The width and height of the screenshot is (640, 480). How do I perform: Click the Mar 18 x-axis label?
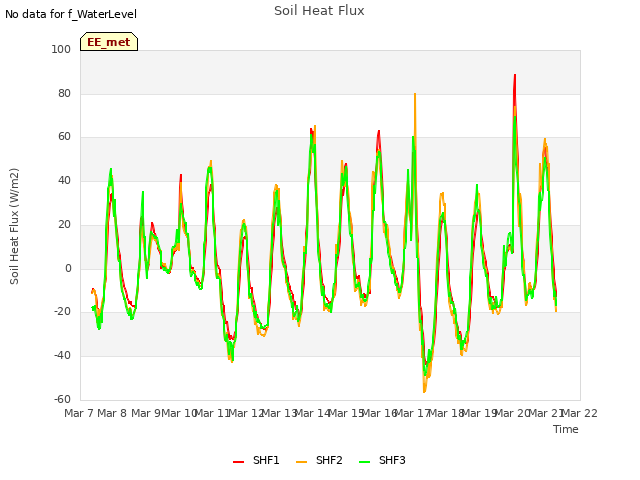447,413
